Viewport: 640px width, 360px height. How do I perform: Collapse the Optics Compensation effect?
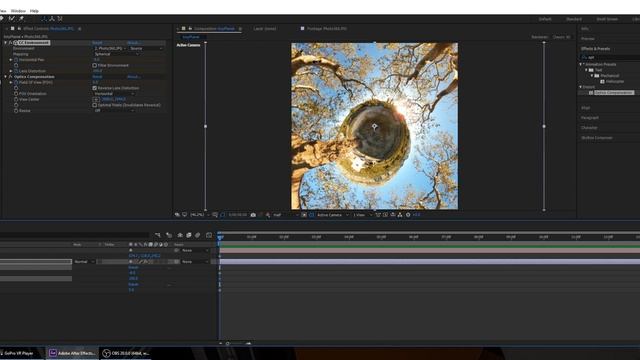[6, 77]
